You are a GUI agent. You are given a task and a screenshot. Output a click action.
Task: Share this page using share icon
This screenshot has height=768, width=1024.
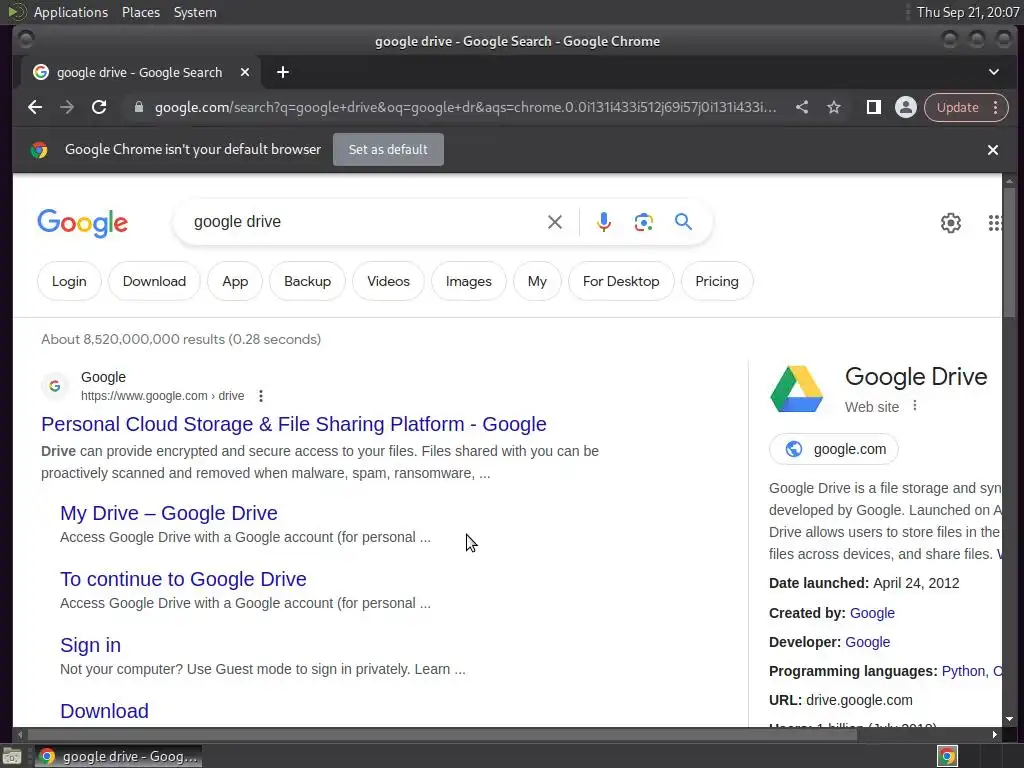coord(802,107)
